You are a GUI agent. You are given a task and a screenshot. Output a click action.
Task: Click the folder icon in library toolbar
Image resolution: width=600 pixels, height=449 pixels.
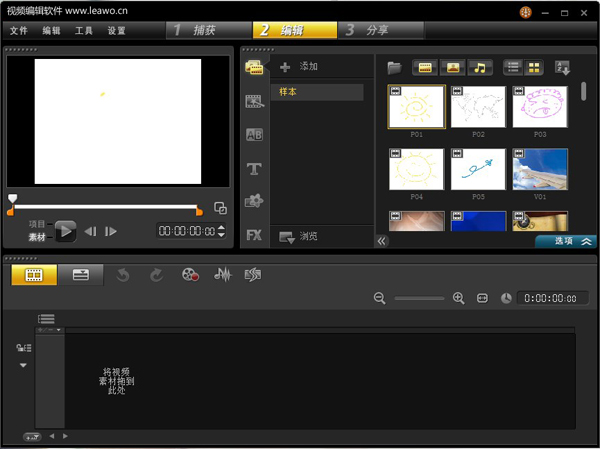click(x=394, y=68)
